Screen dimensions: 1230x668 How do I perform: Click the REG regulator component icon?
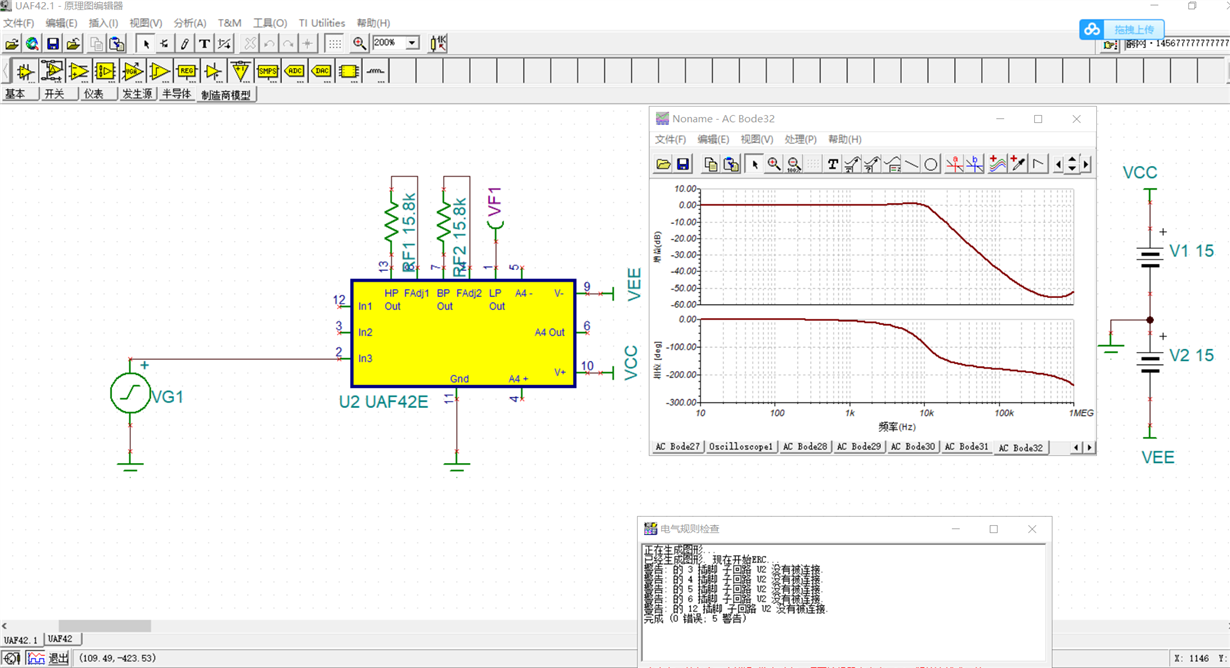click(x=186, y=71)
